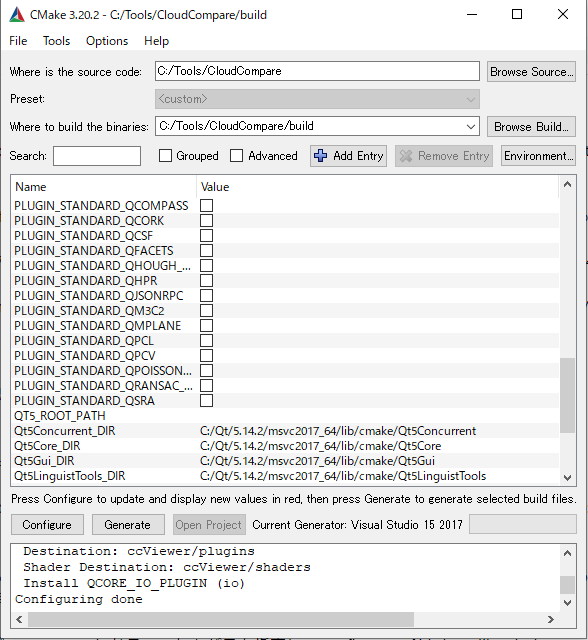This screenshot has height=640, width=588.
Task: Check PLUGIN_STANDARD_QPCL checkbox
Action: tap(206, 340)
